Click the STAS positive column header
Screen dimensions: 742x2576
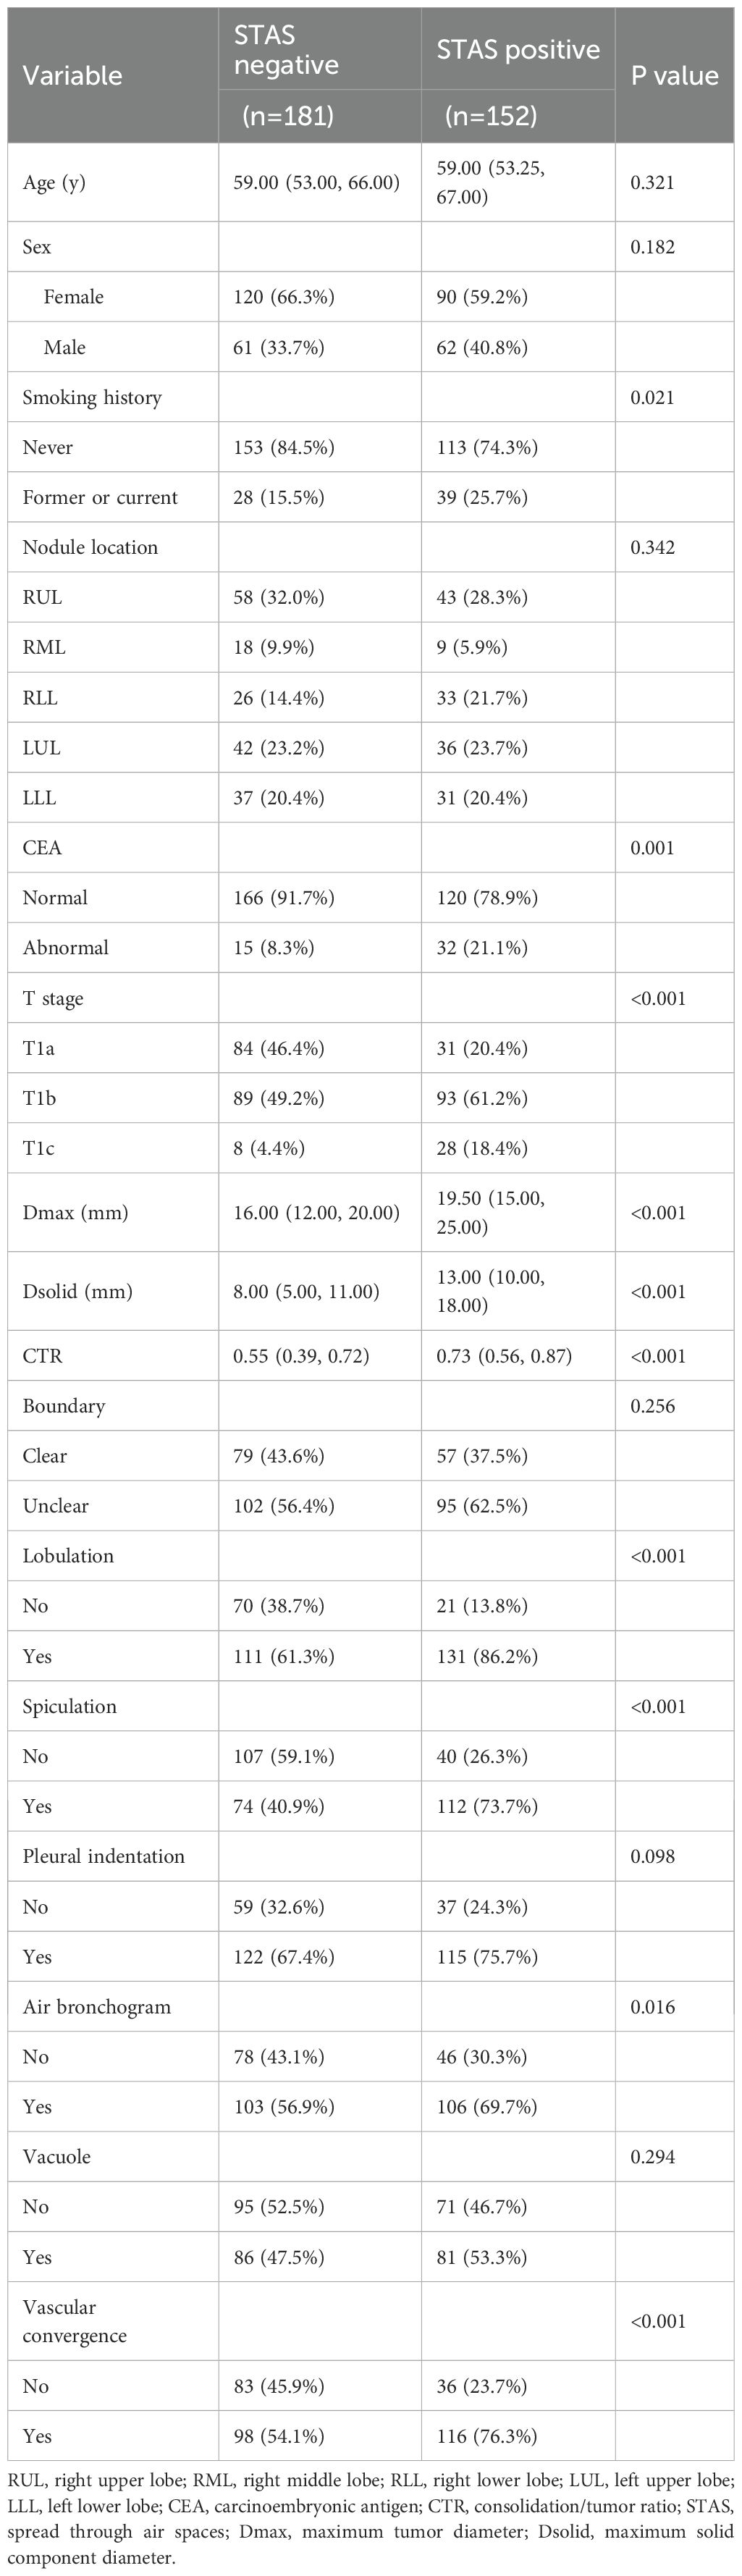click(518, 50)
